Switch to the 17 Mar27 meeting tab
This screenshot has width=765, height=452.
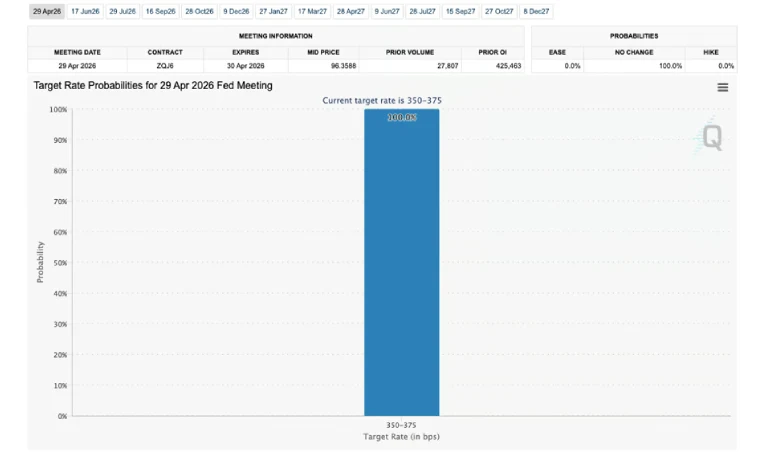point(311,12)
